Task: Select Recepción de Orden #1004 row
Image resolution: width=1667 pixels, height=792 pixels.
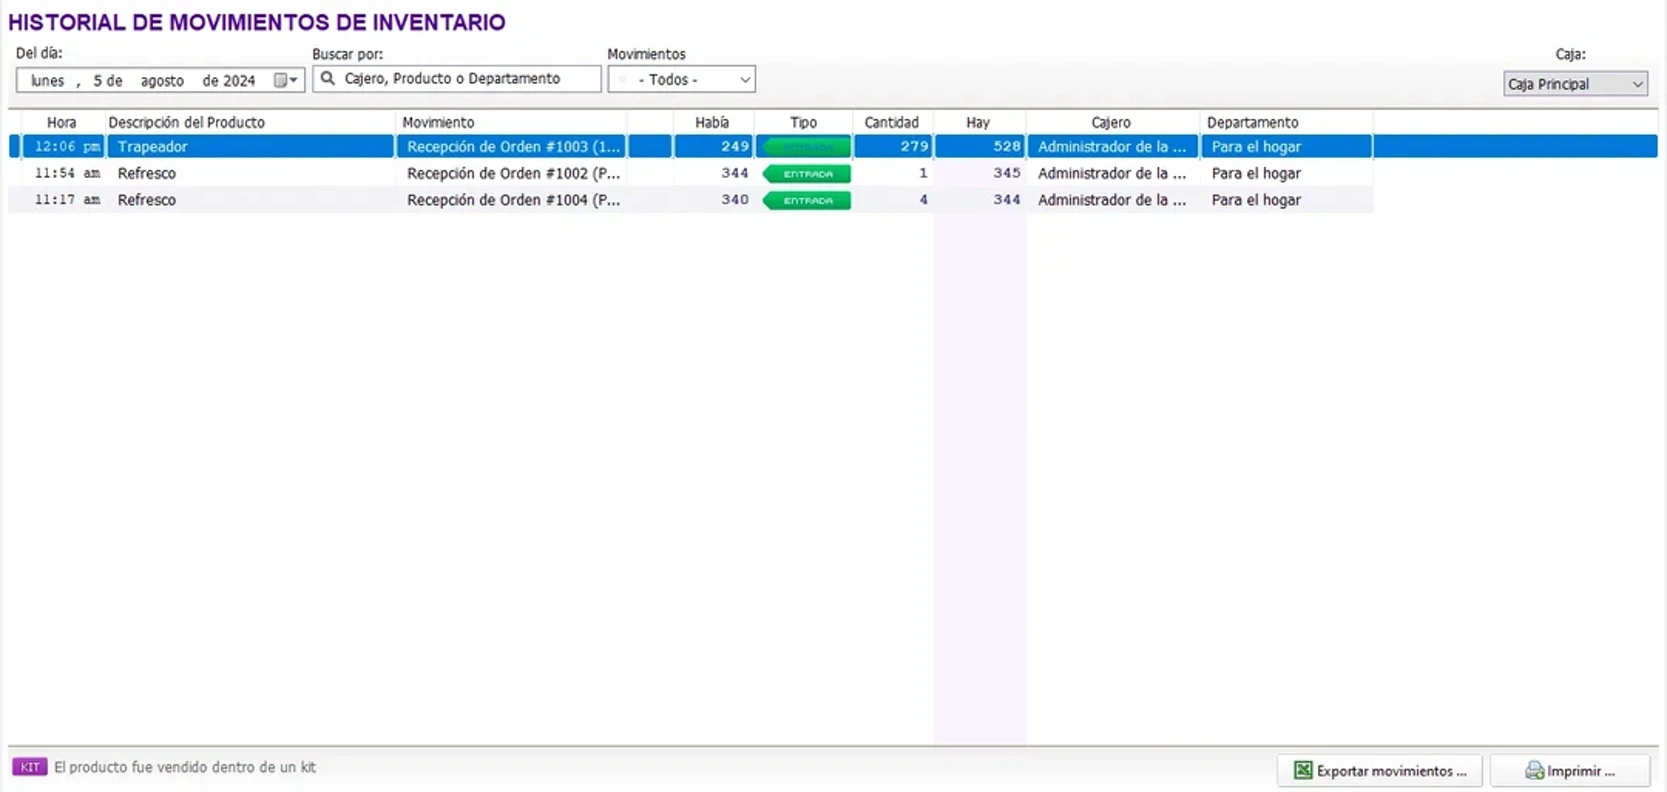Action: pos(513,200)
